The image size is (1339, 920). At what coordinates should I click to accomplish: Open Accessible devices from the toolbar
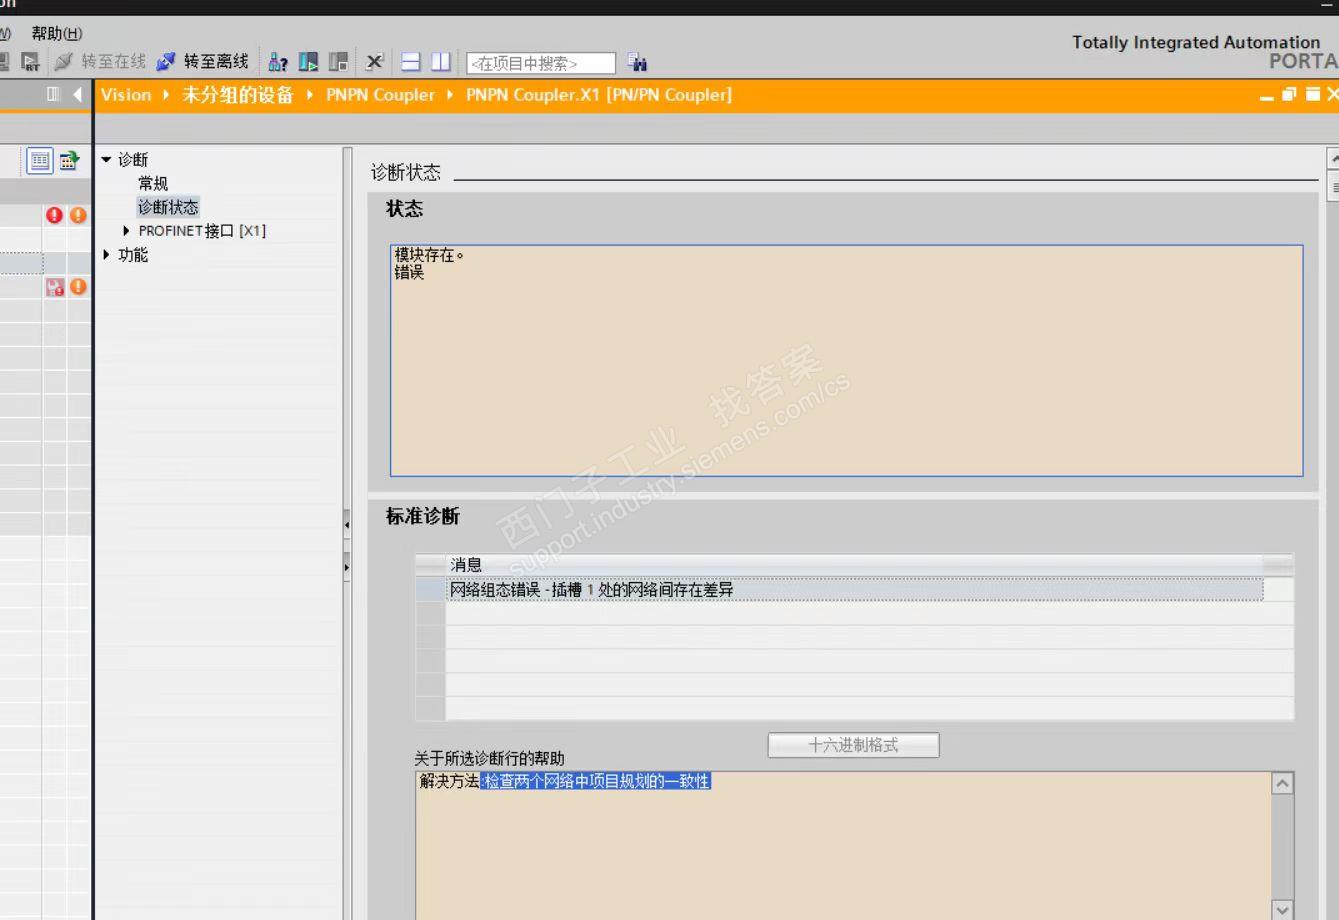tap(278, 62)
